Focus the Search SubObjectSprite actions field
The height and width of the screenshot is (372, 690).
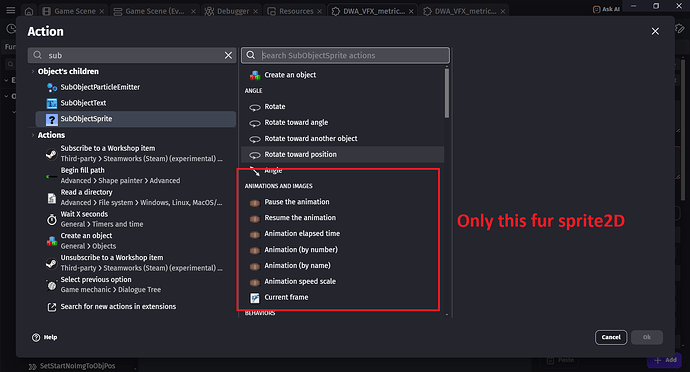click(345, 55)
